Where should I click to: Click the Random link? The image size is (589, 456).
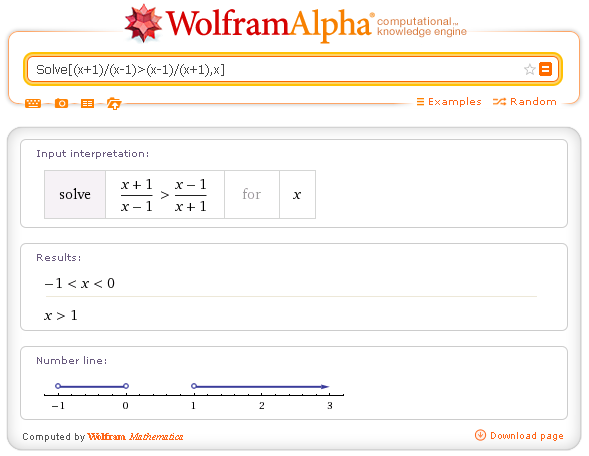coord(524,102)
